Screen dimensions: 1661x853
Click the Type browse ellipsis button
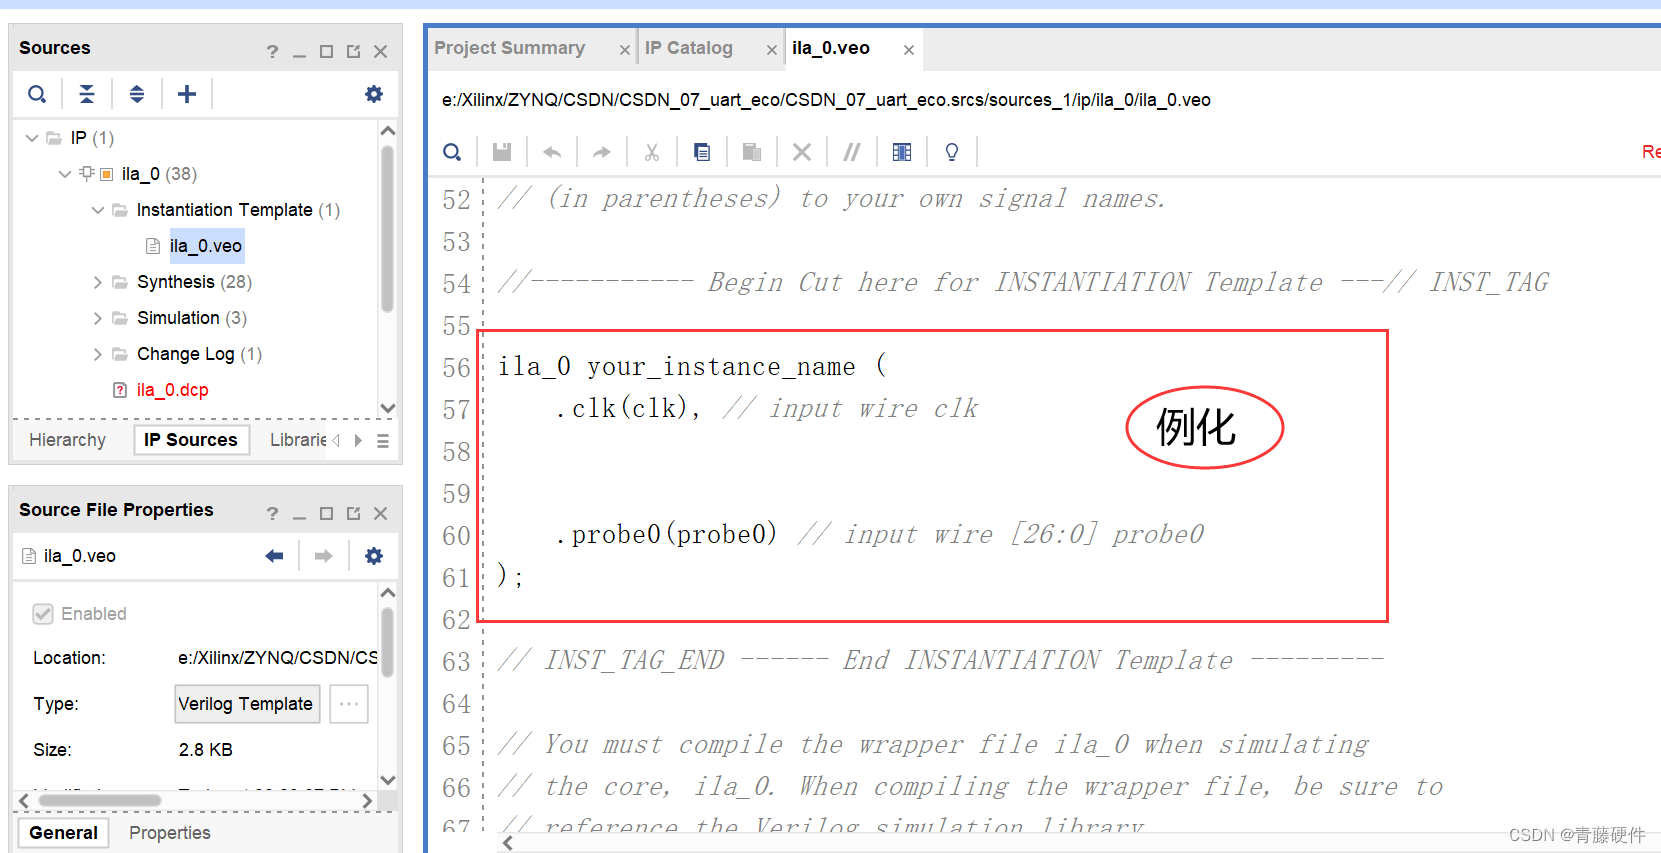[348, 704]
